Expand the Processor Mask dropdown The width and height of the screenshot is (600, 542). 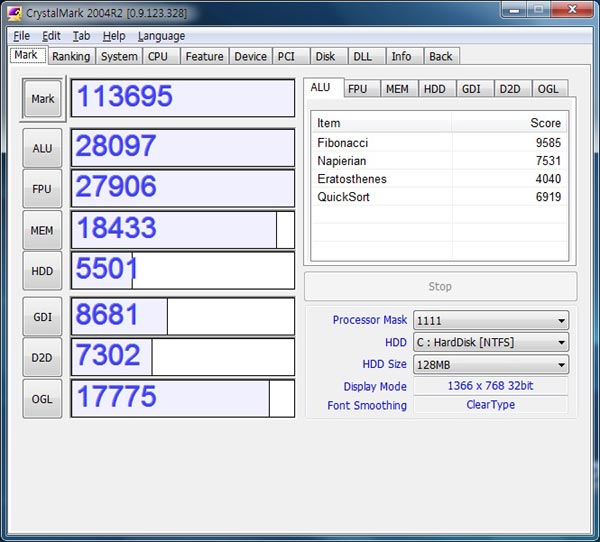[x=491, y=320]
